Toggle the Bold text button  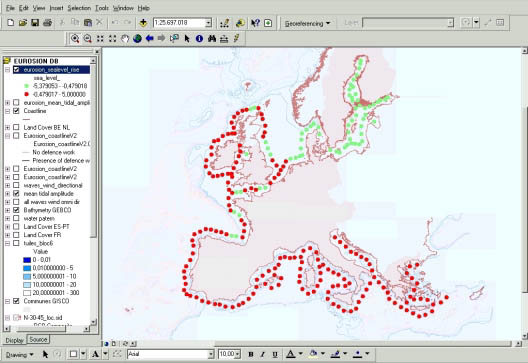click(x=251, y=354)
